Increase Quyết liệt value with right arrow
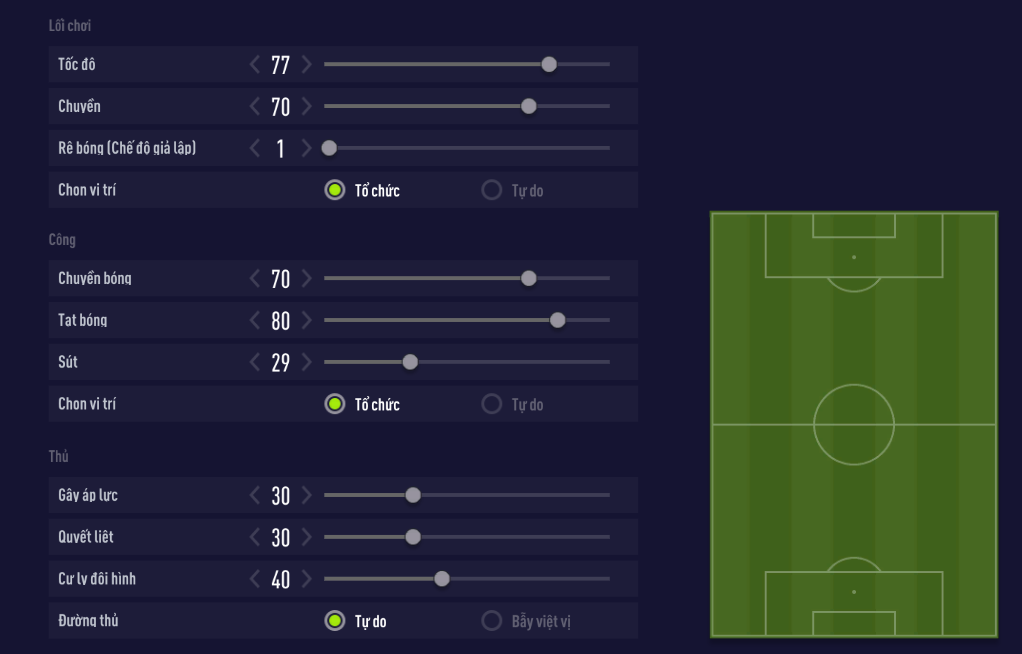Screen dimensions: 1022x654 [x=306, y=537]
